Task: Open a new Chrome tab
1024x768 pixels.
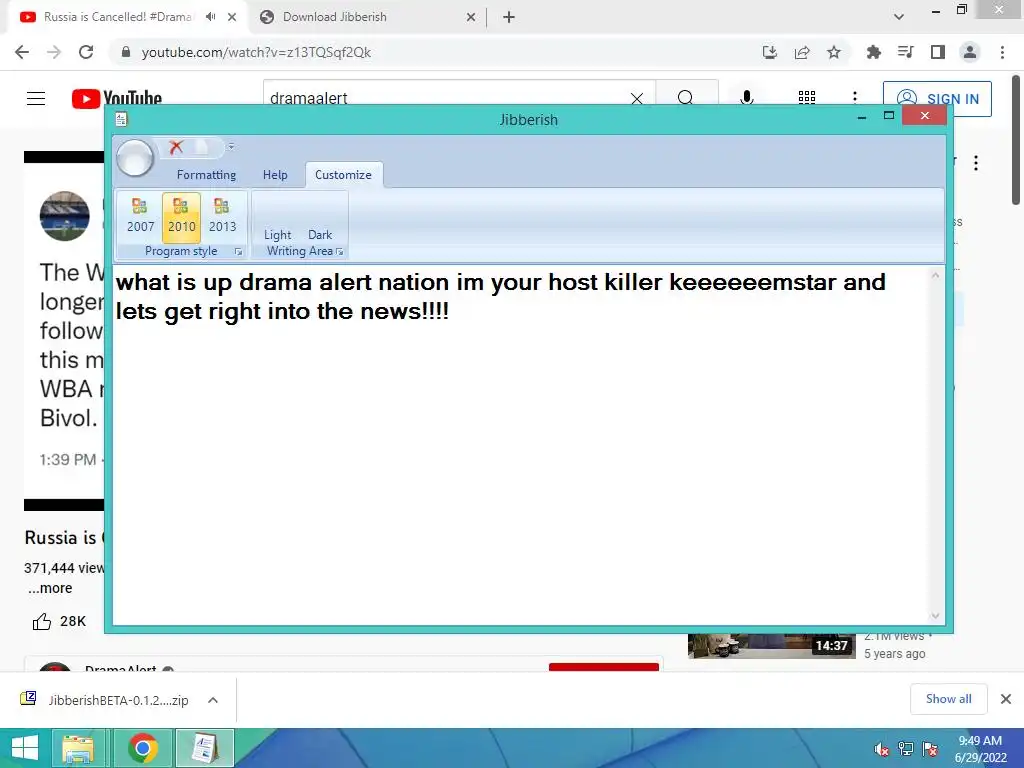Action: pos(509,17)
